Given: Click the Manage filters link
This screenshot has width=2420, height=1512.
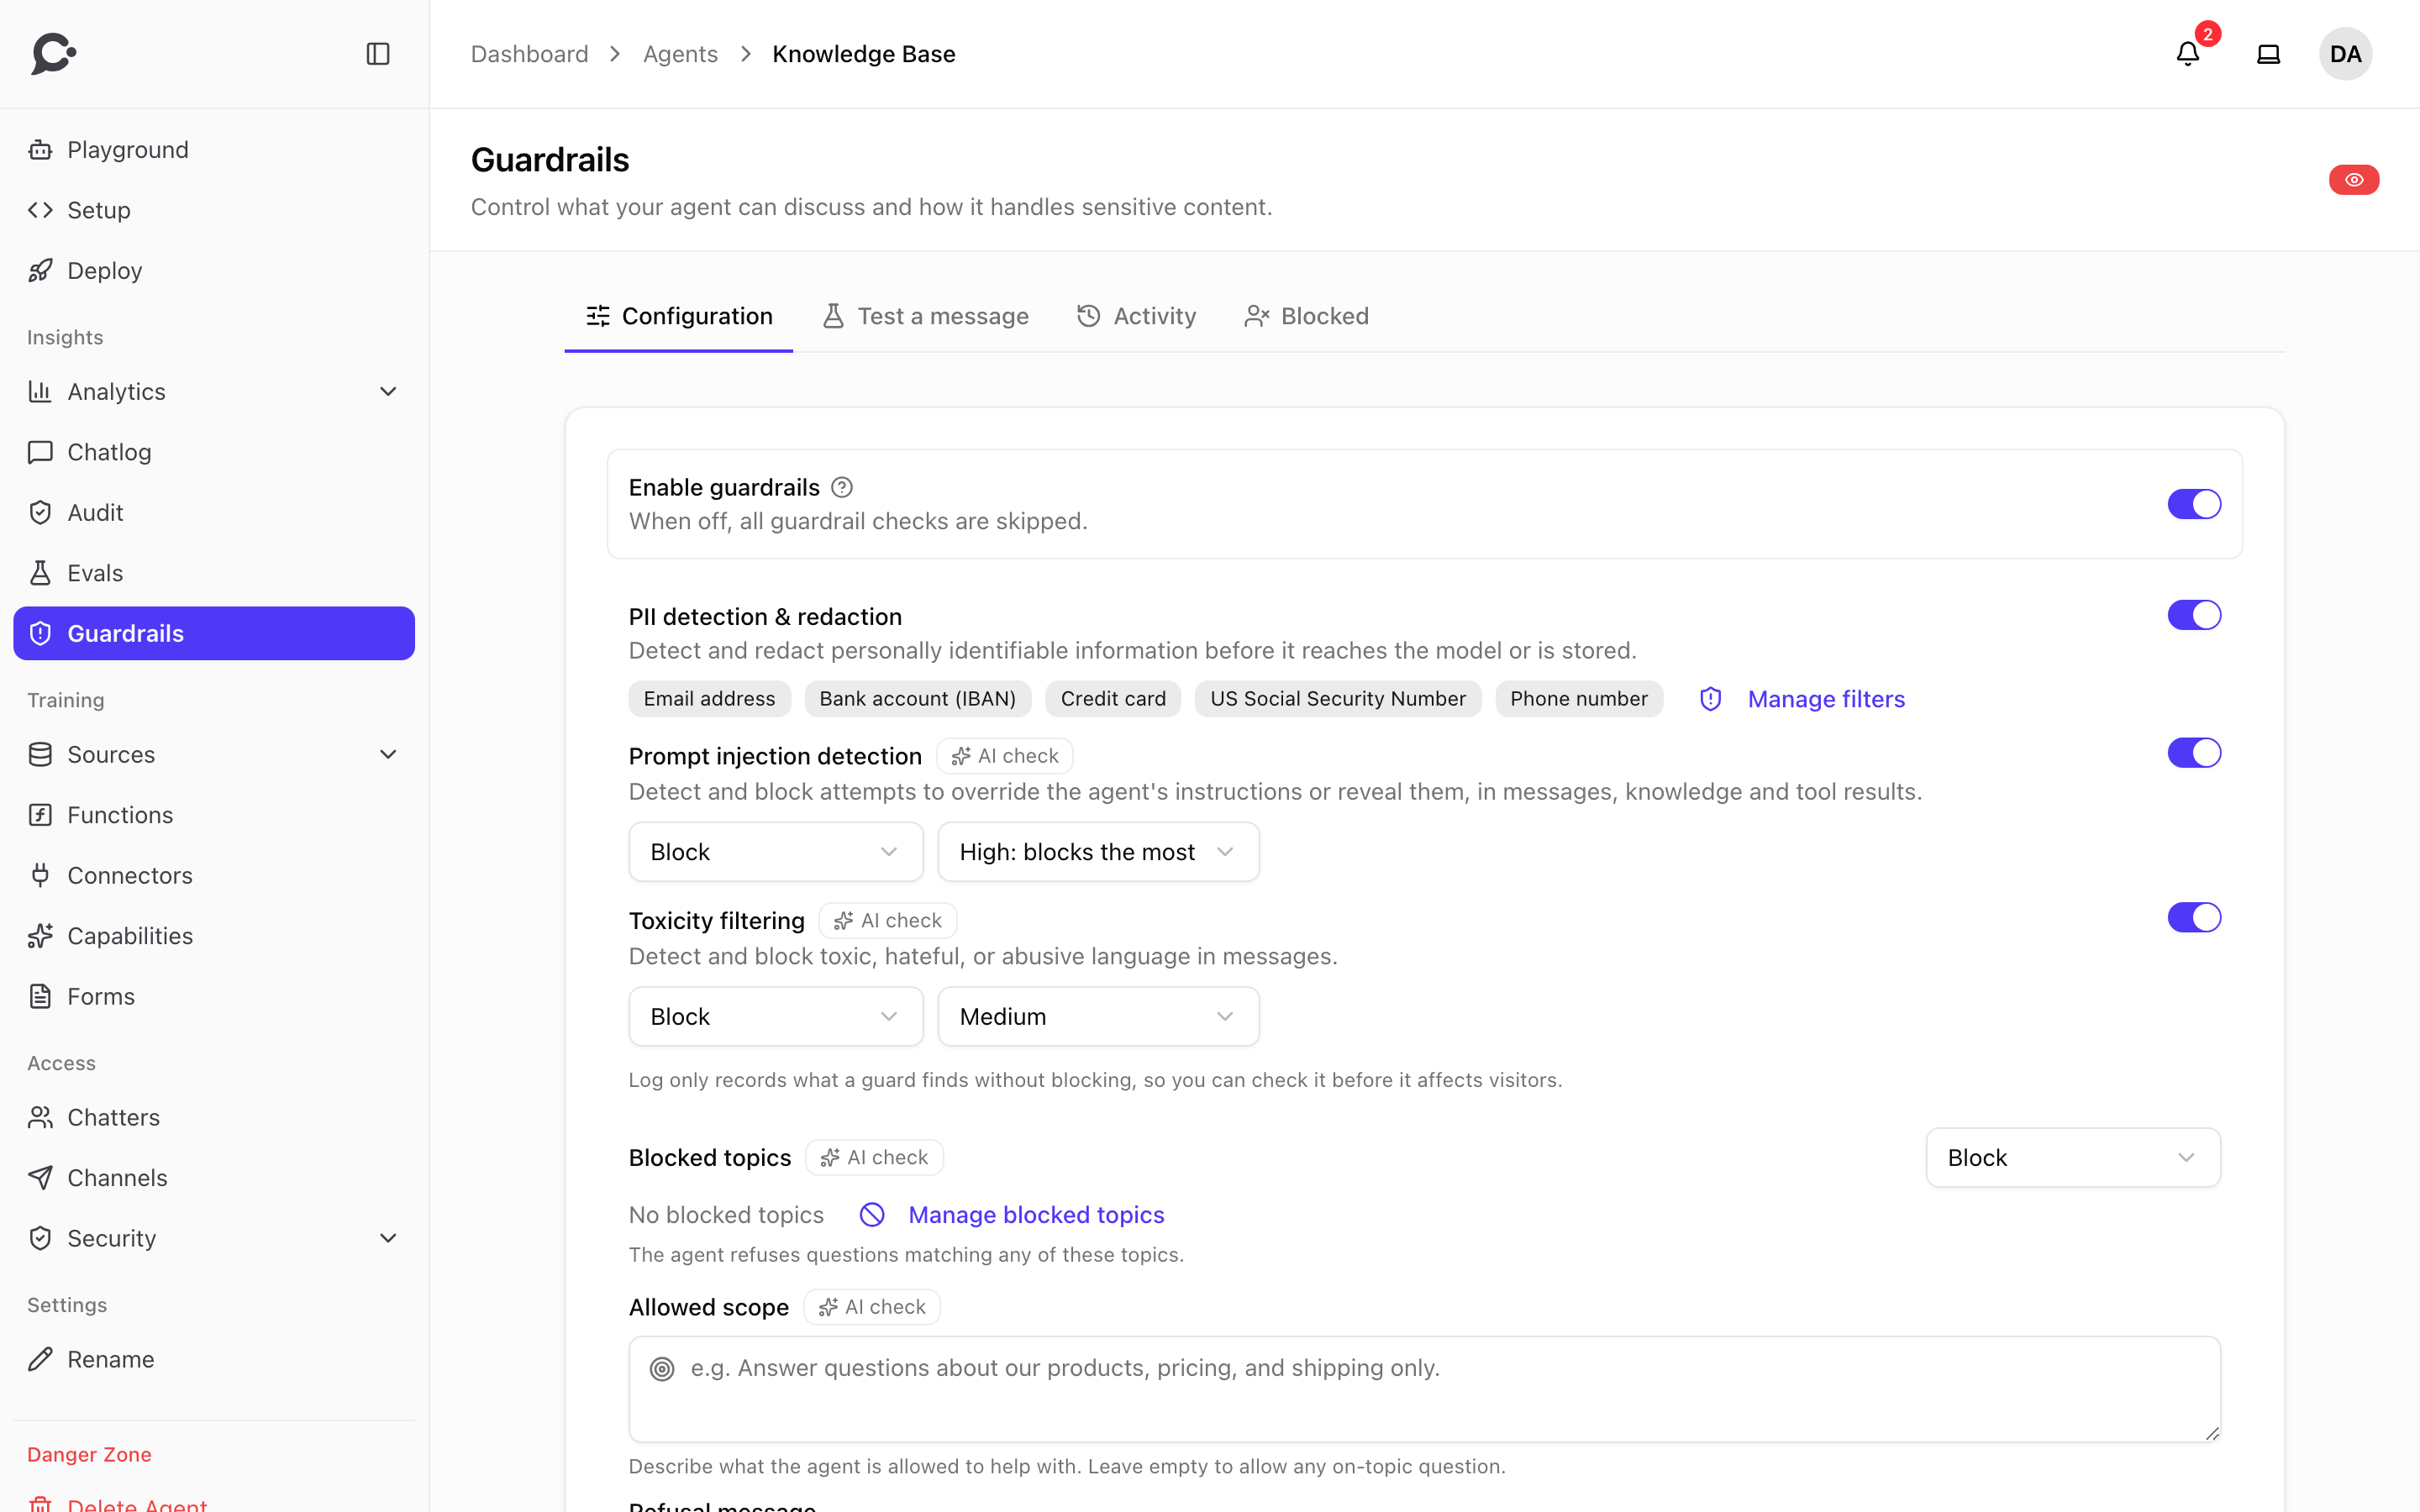Looking at the screenshot, I should 1803,699.
